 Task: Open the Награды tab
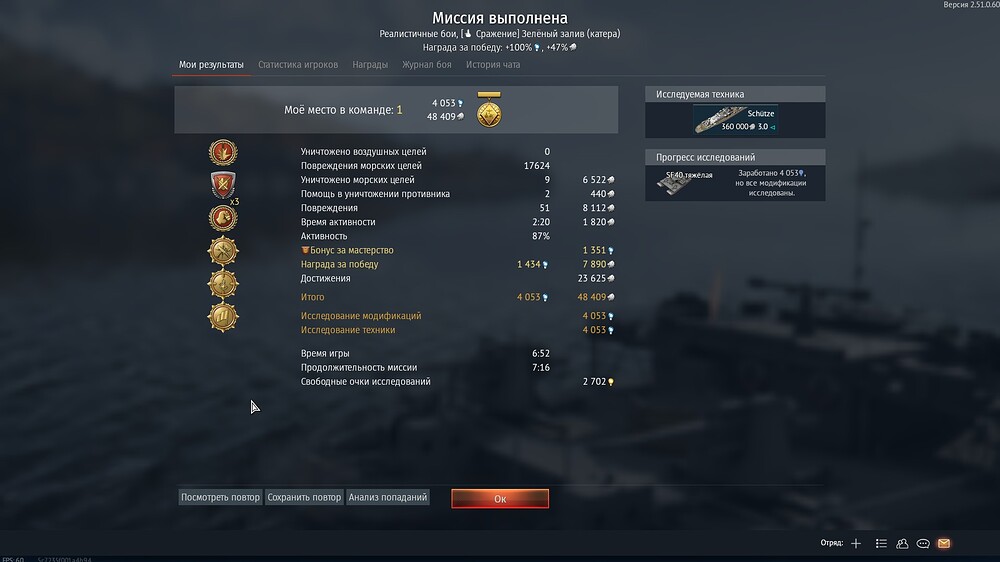tap(370, 64)
